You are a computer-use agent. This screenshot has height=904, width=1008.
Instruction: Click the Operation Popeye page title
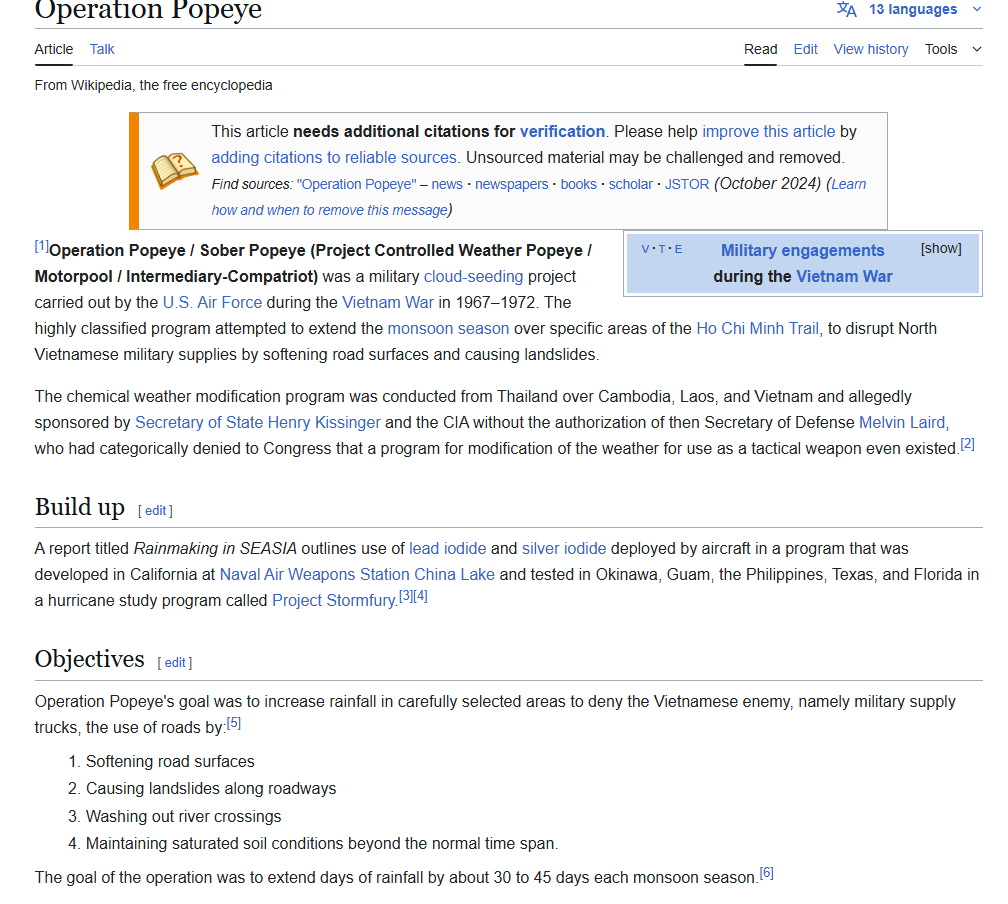[148, 10]
